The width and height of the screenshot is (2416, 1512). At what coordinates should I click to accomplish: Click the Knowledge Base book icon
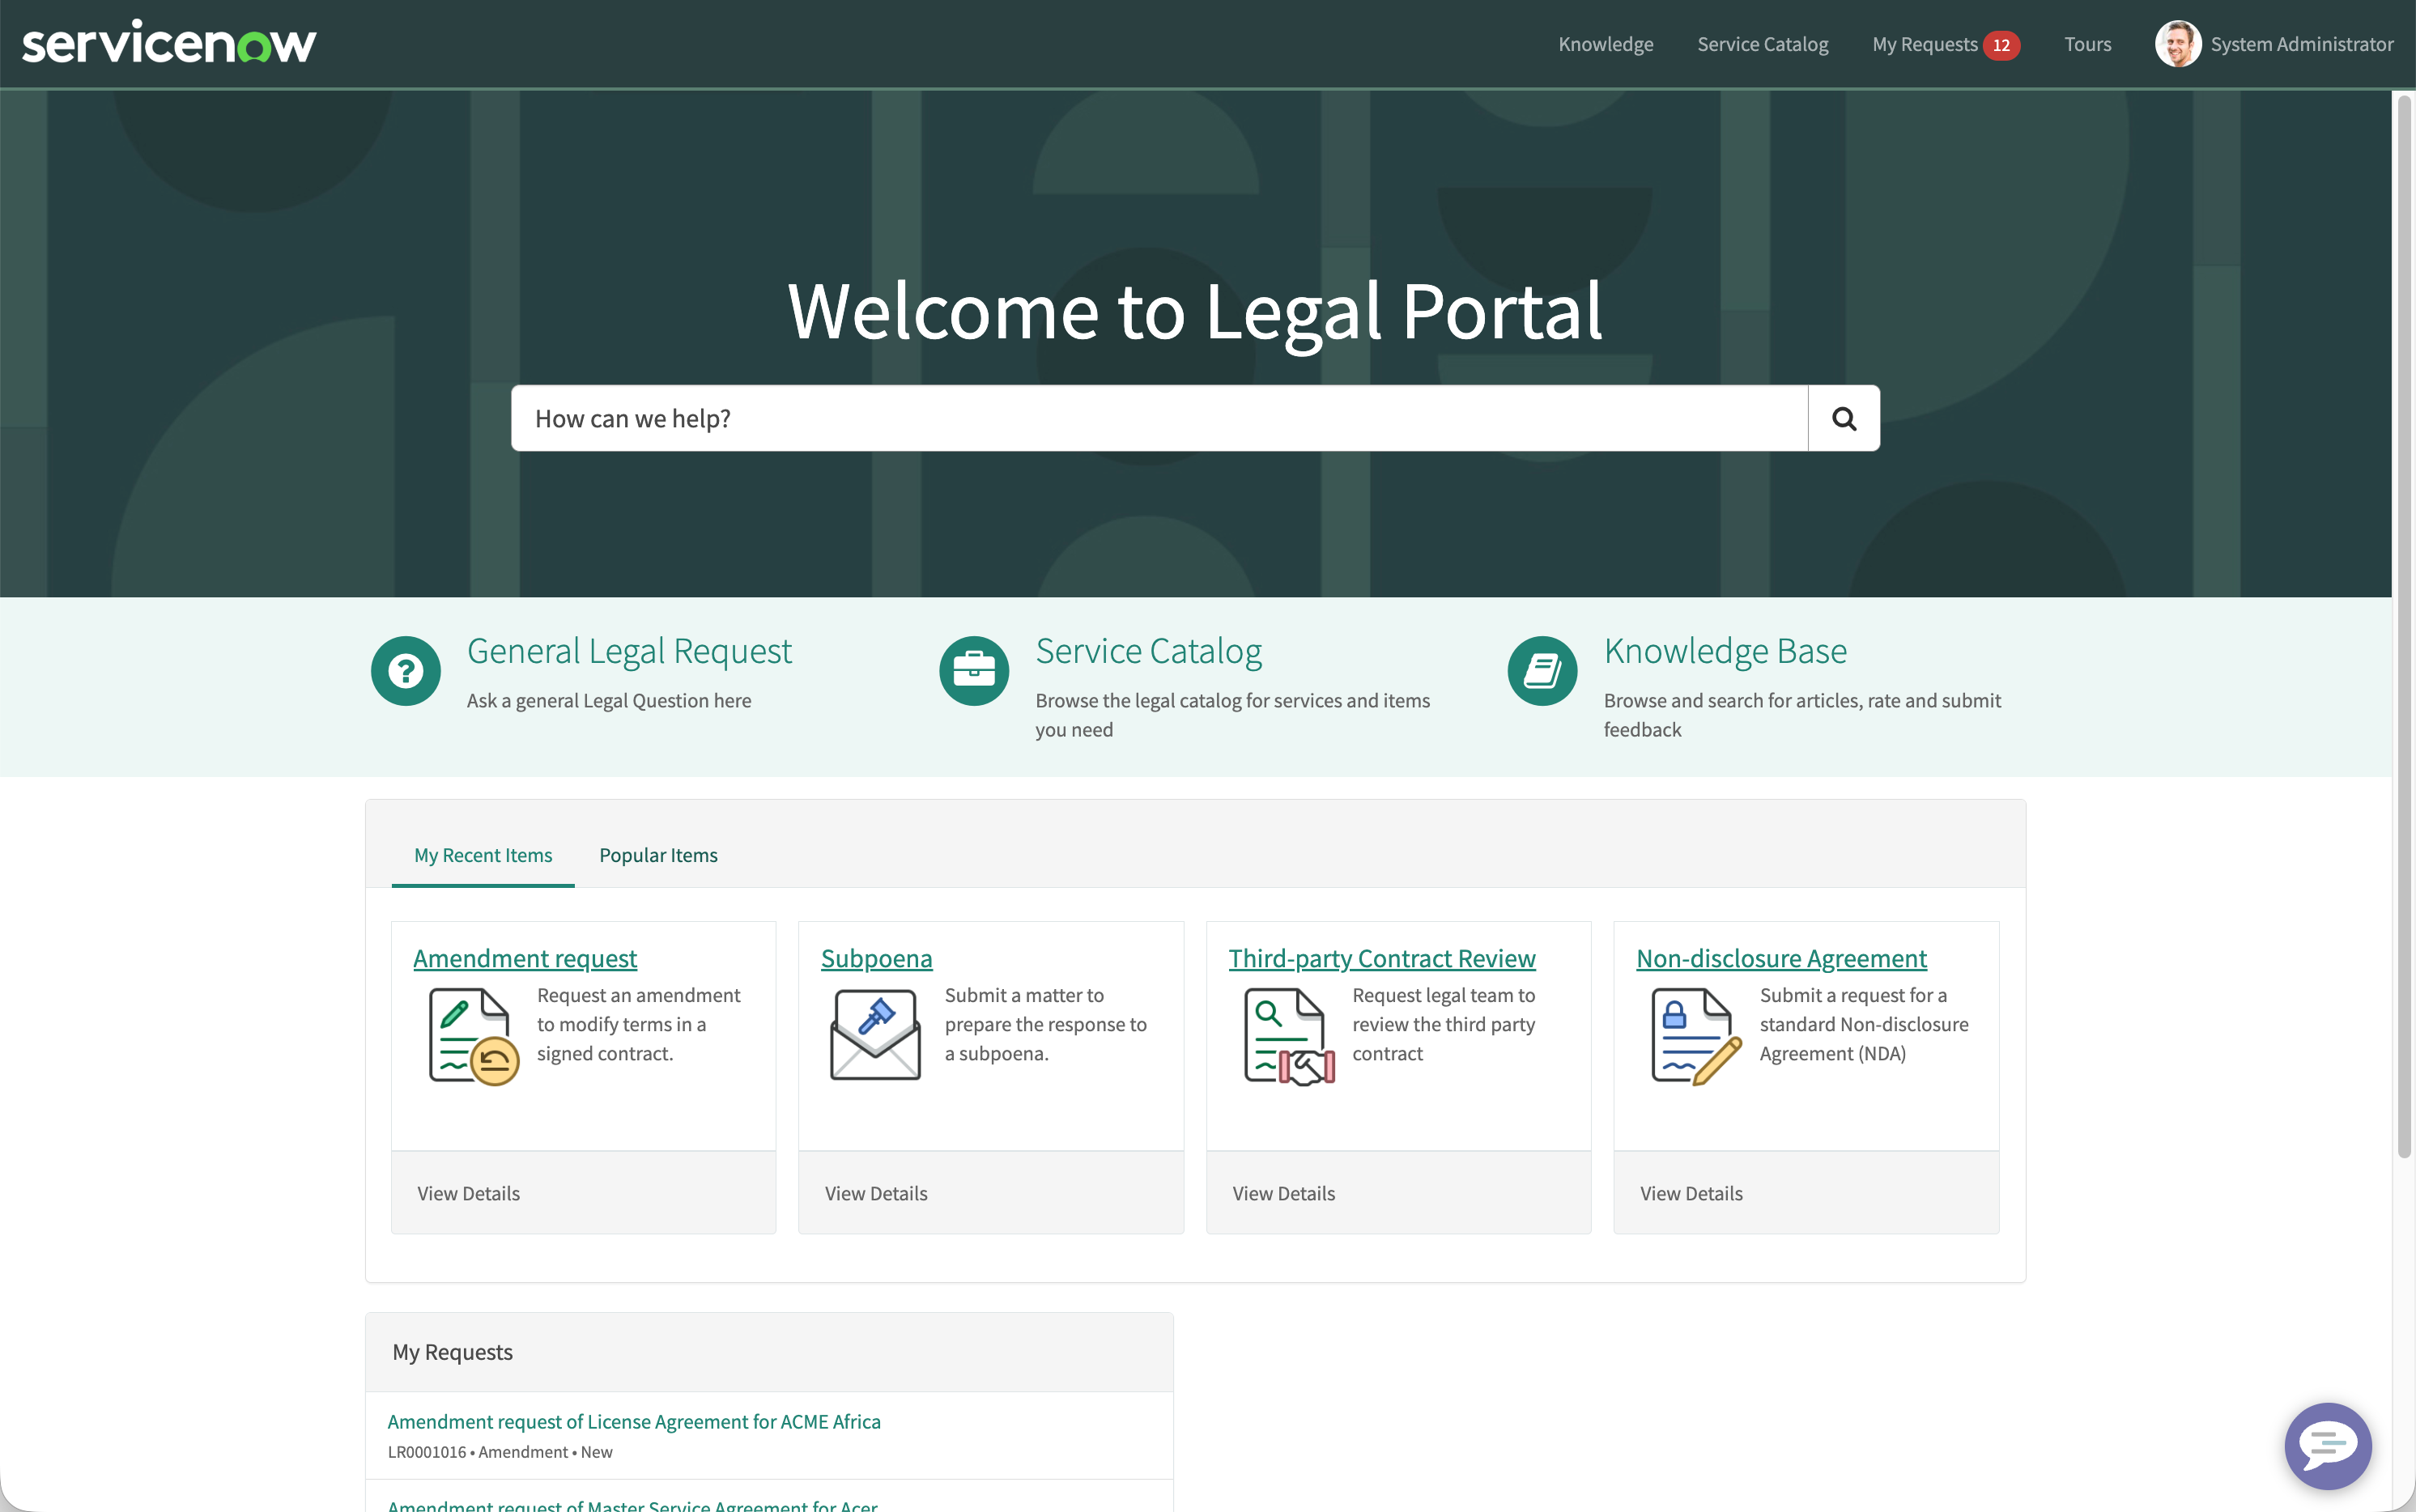1542,671
